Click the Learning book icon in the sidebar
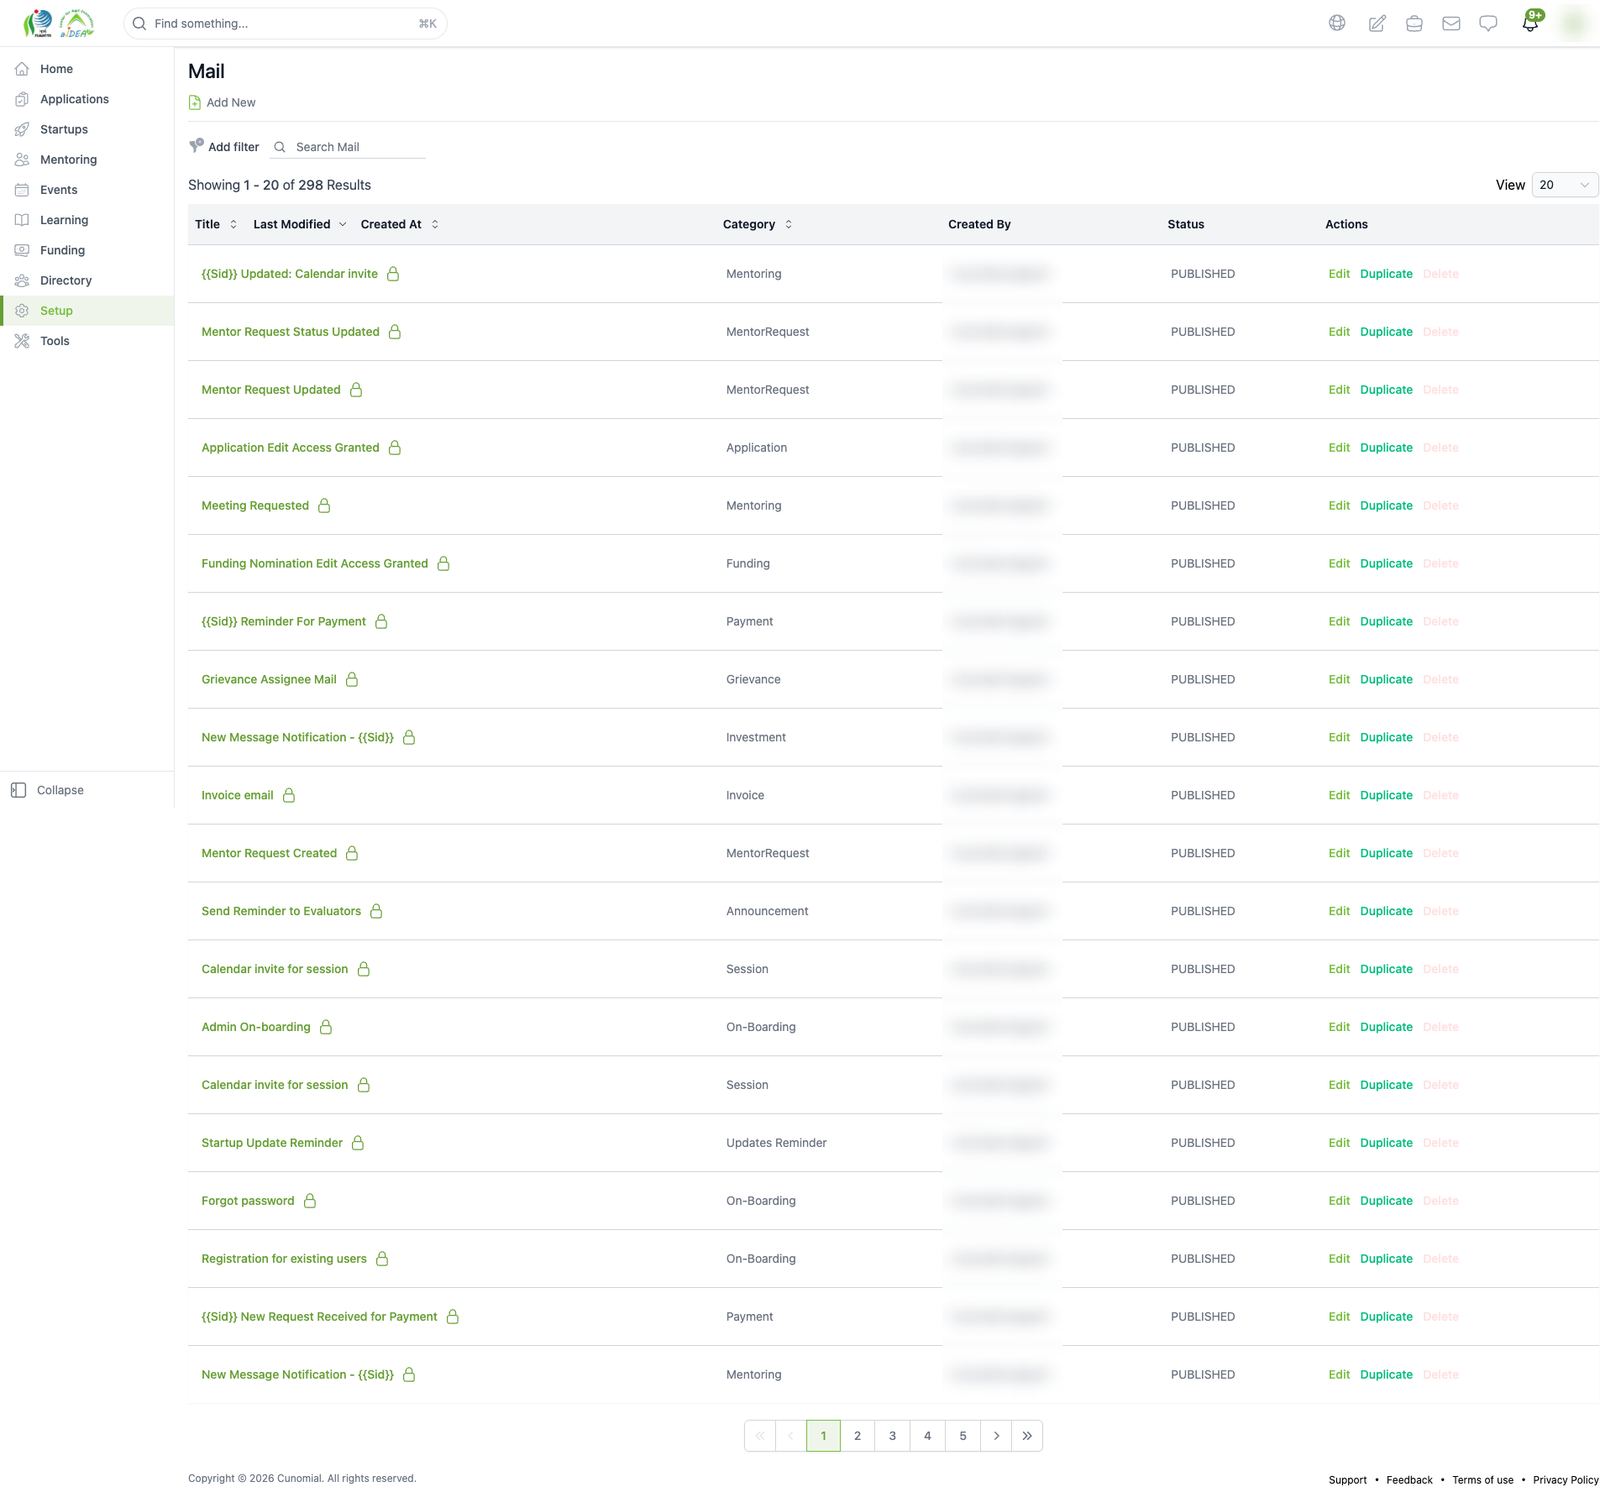 point(22,220)
